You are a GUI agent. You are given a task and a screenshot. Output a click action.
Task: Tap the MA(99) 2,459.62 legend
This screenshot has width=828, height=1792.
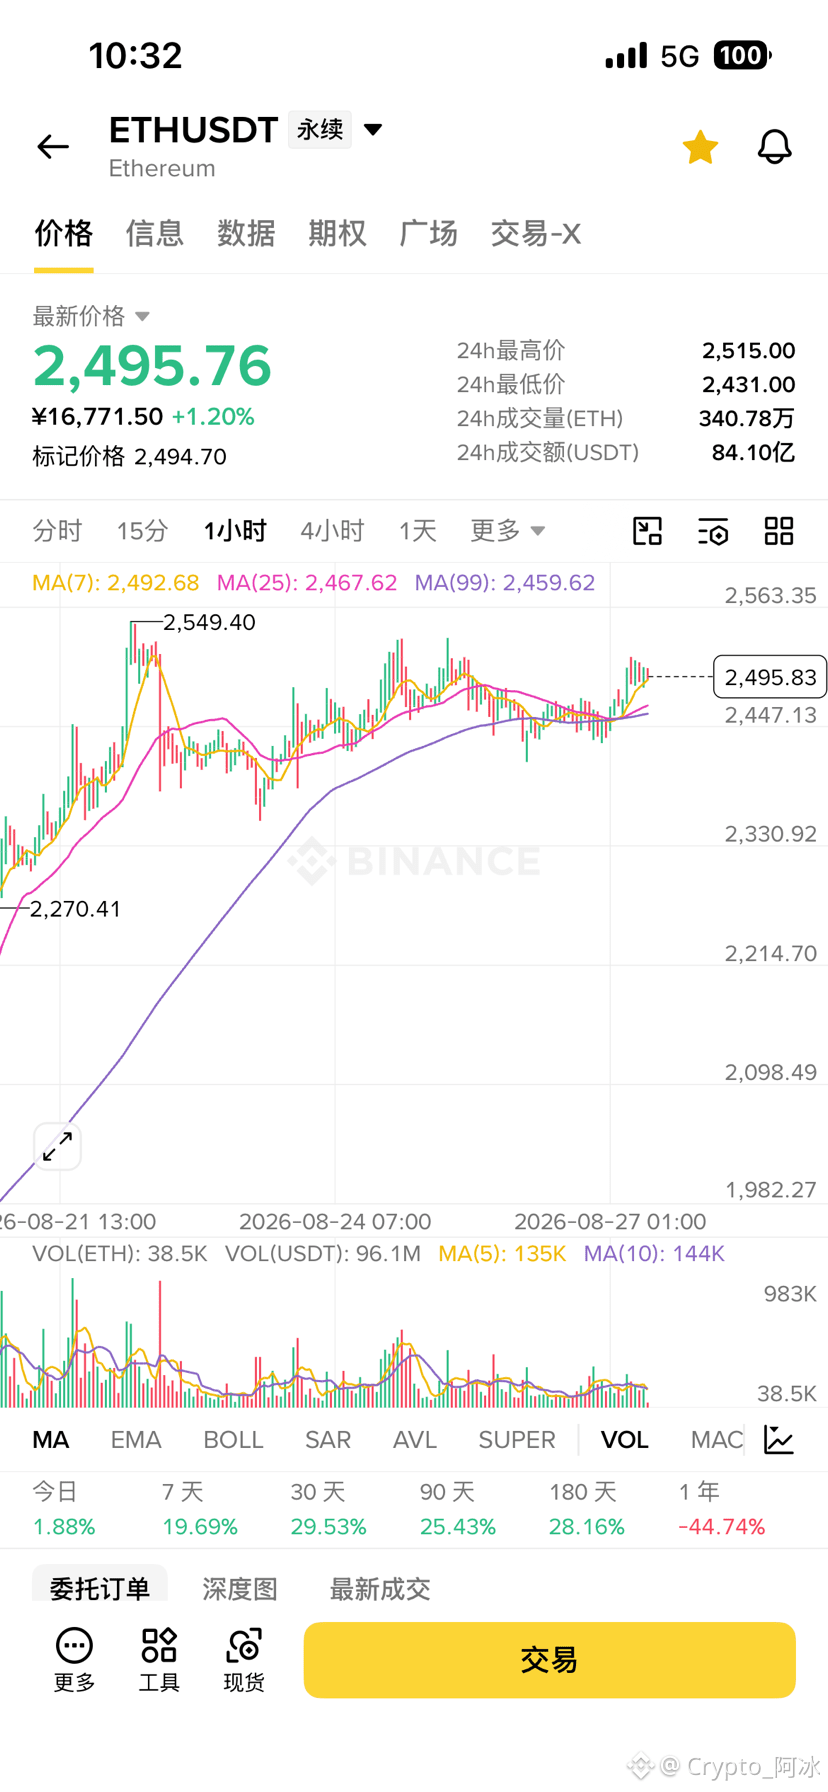[505, 583]
